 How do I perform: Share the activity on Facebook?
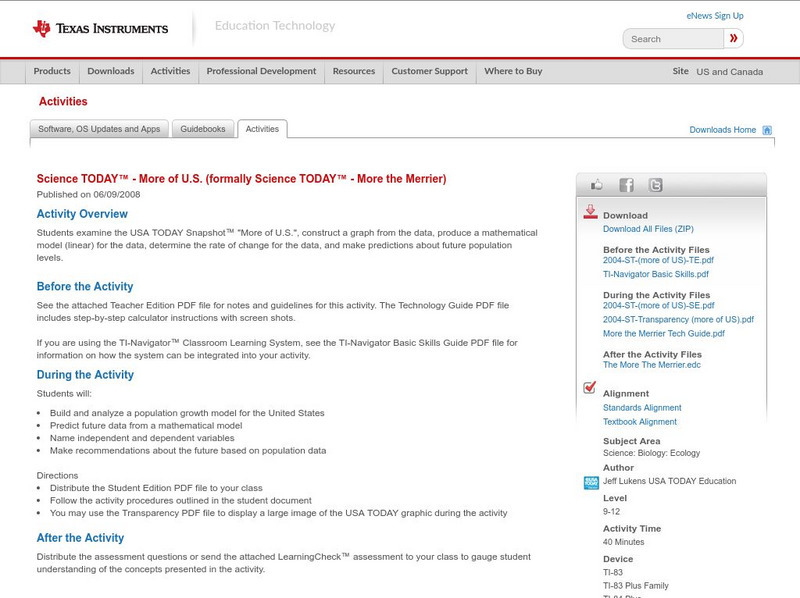coord(626,185)
